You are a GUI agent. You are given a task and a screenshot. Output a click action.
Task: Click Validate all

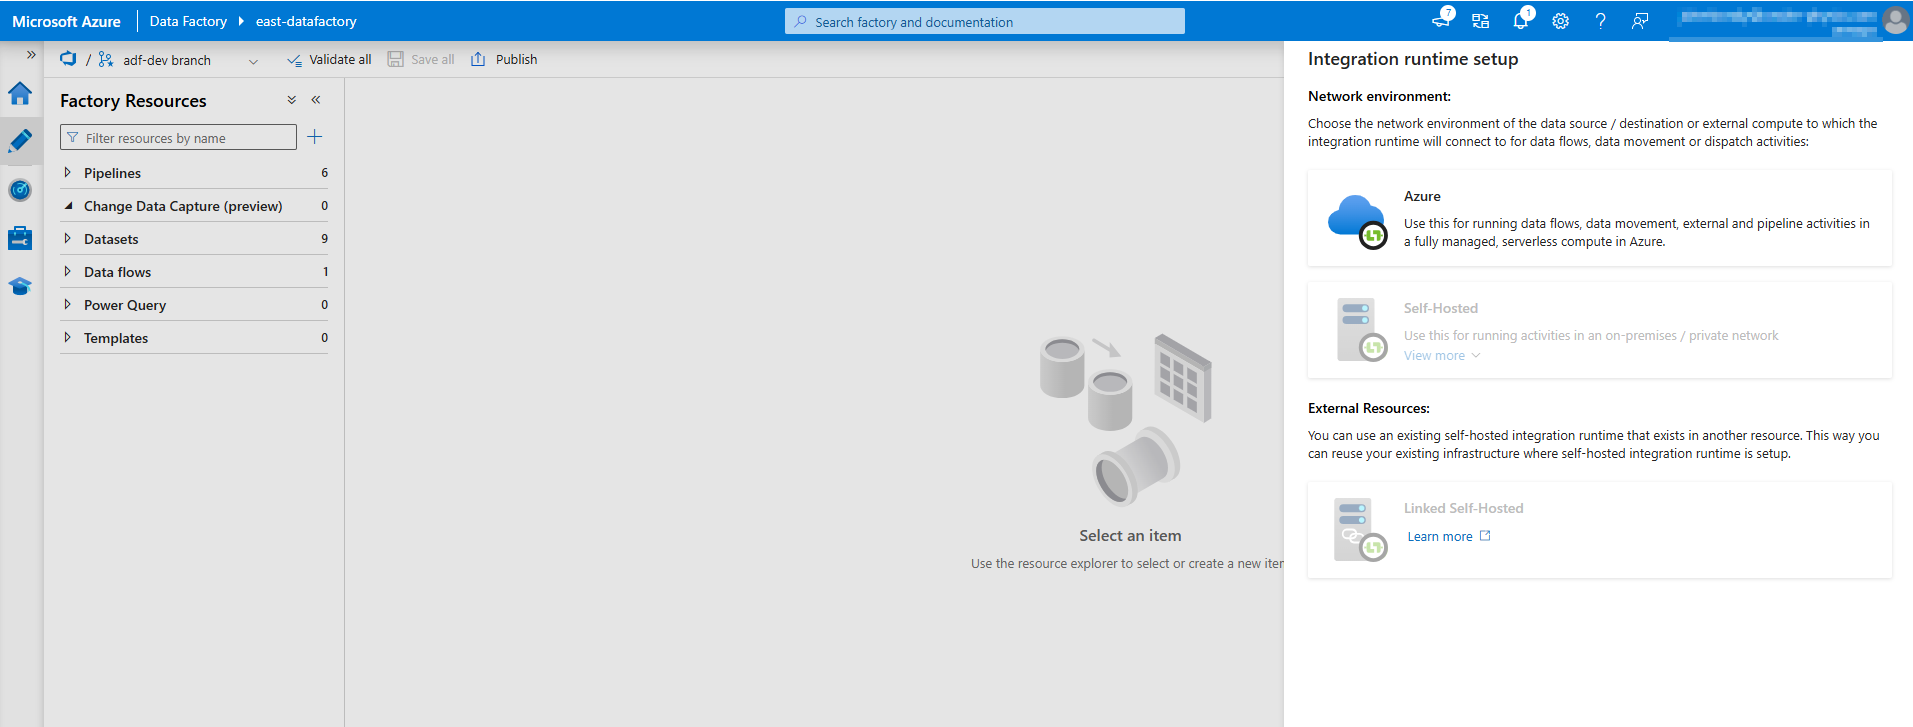329,60
